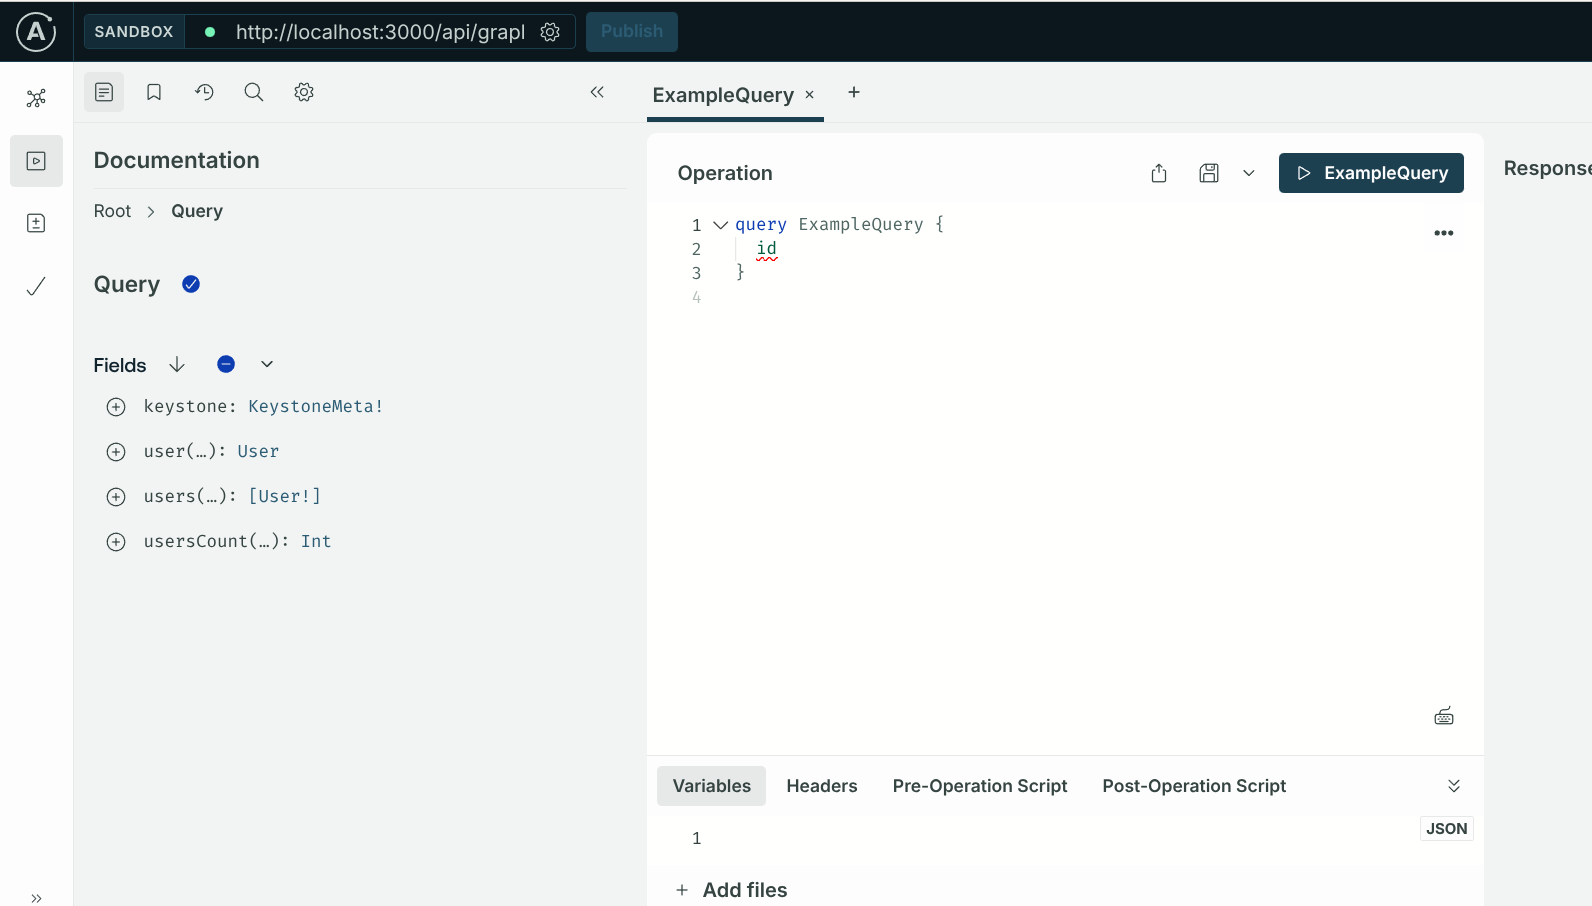Open the bookmarks icon for operation collections
Image resolution: width=1592 pixels, height=906 pixels.
(x=154, y=92)
